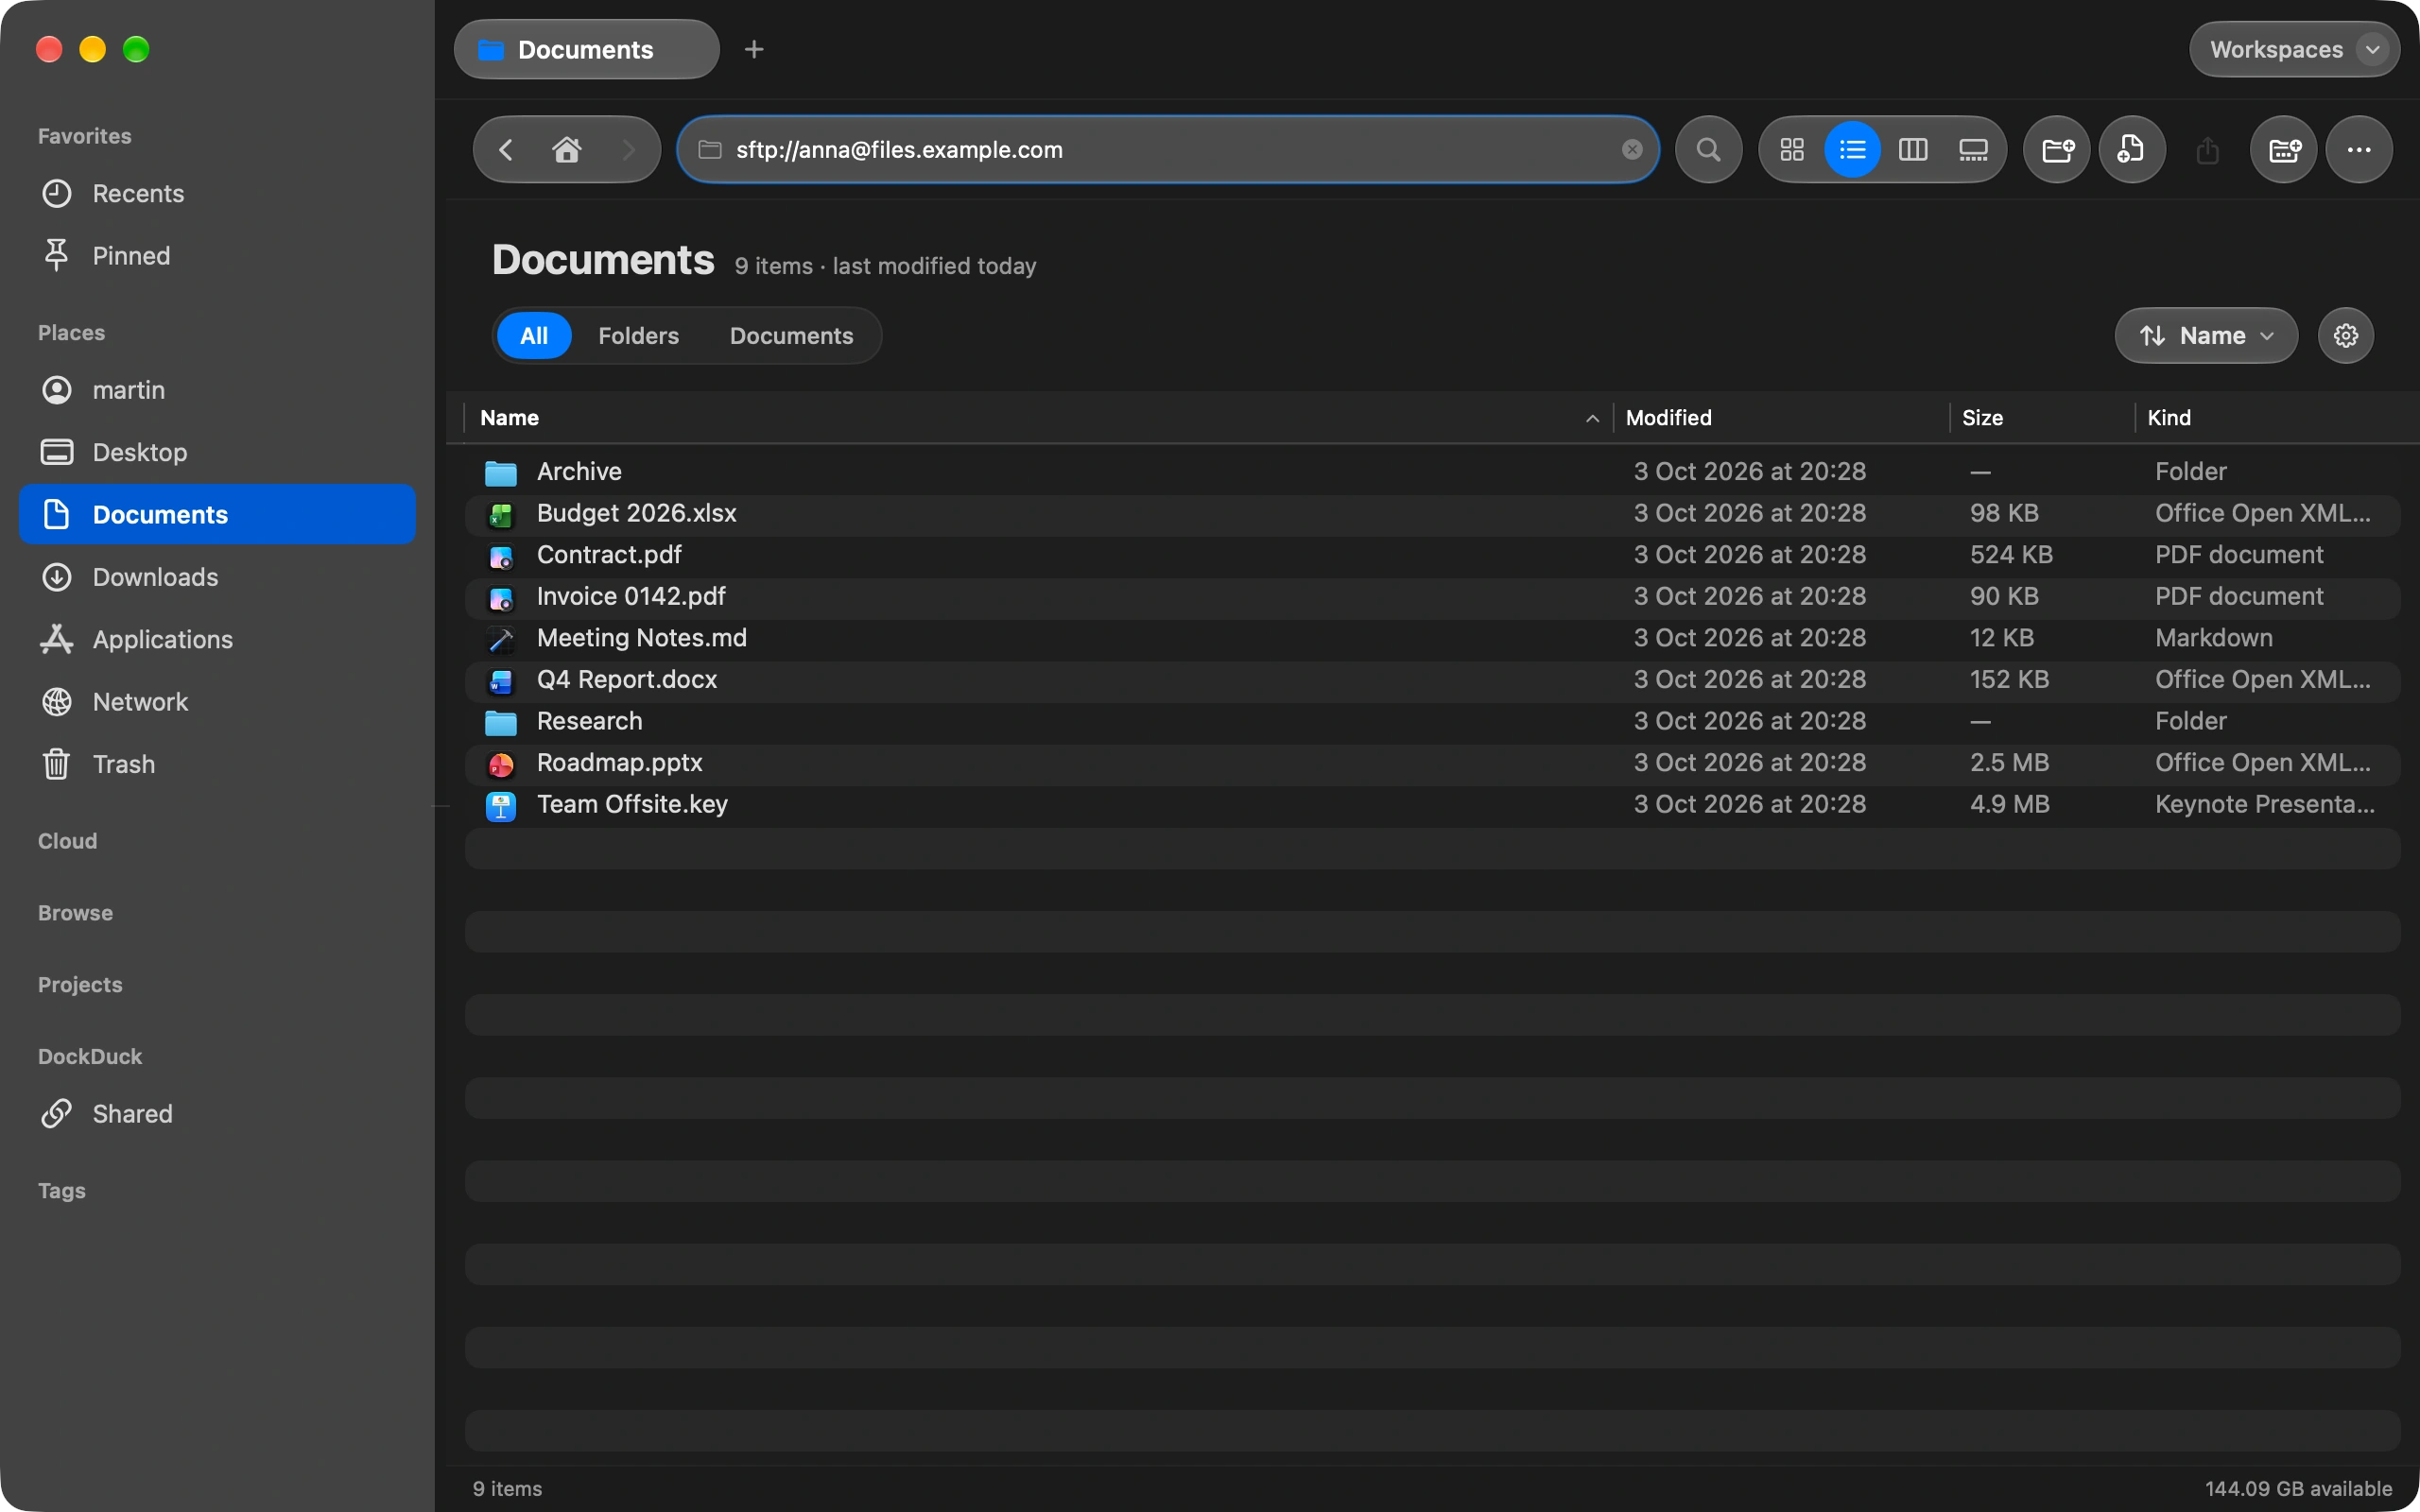Screen dimensions: 2420x1512
Task: Open view settings gear
Action: 2346,336
